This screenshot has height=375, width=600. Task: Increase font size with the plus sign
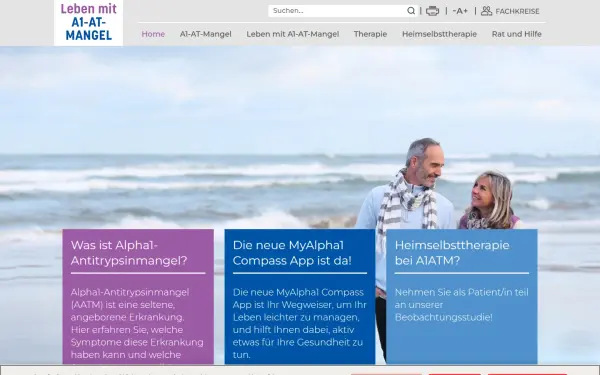pos(465,11)
